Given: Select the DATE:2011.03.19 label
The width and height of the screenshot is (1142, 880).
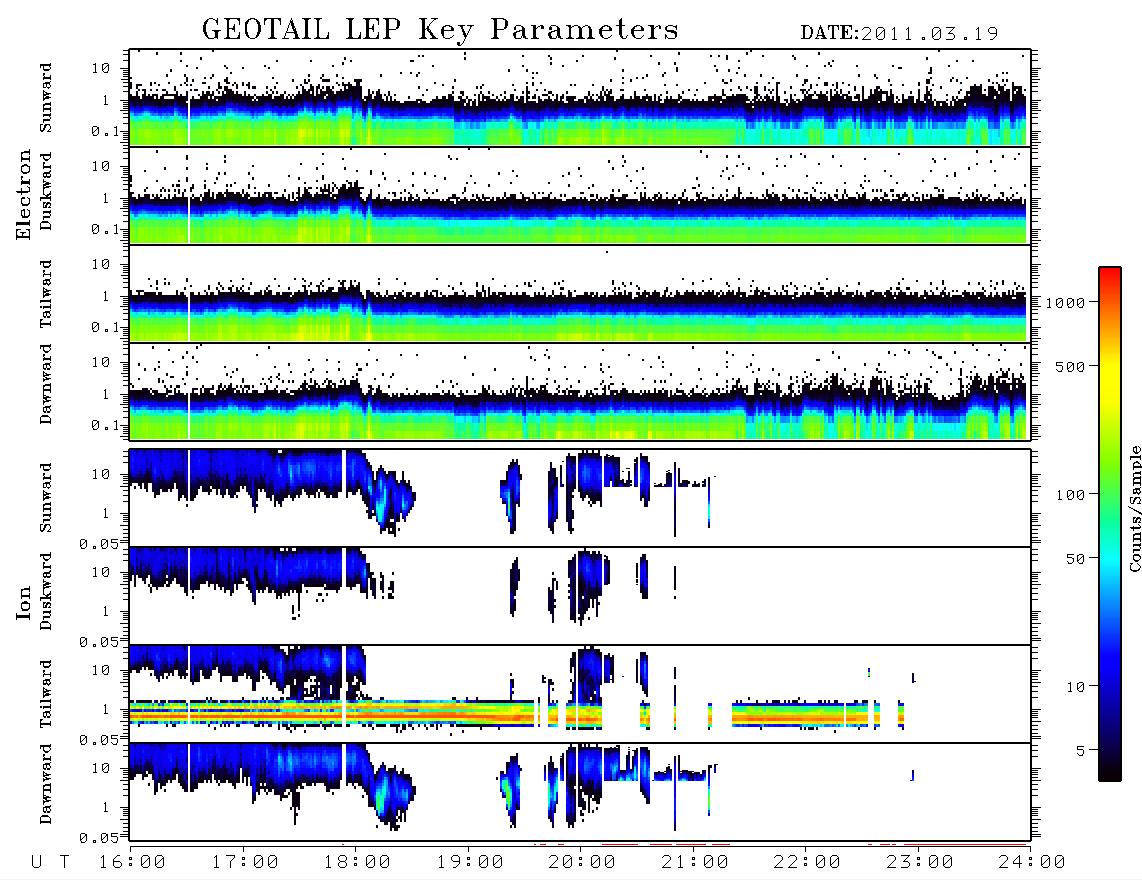Looking at the screenshot, I should point(899,34).
